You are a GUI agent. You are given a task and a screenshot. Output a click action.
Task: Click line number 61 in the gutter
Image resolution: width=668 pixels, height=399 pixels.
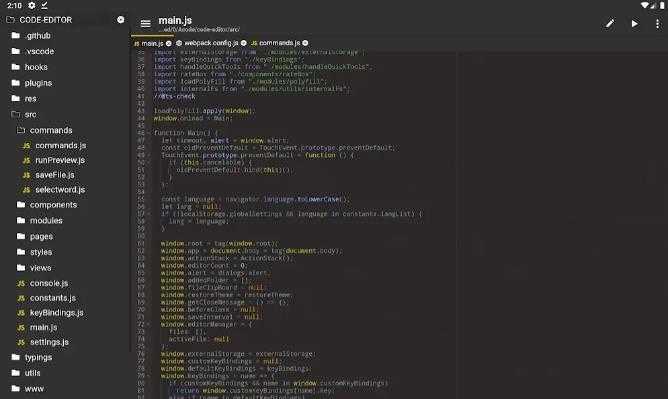pos(141,244)
